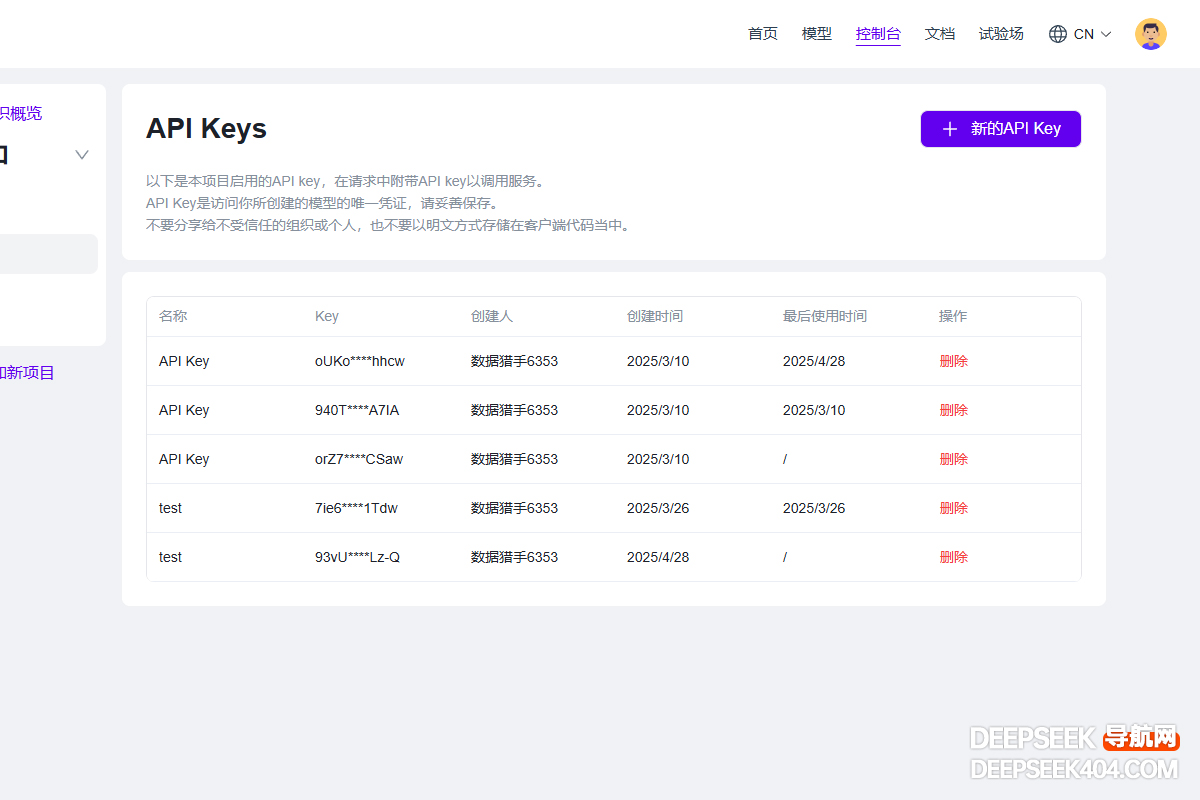Screen dimensions: 1200x800
Task: Click the user avatar icon
Action: (x=1150, y=34)
